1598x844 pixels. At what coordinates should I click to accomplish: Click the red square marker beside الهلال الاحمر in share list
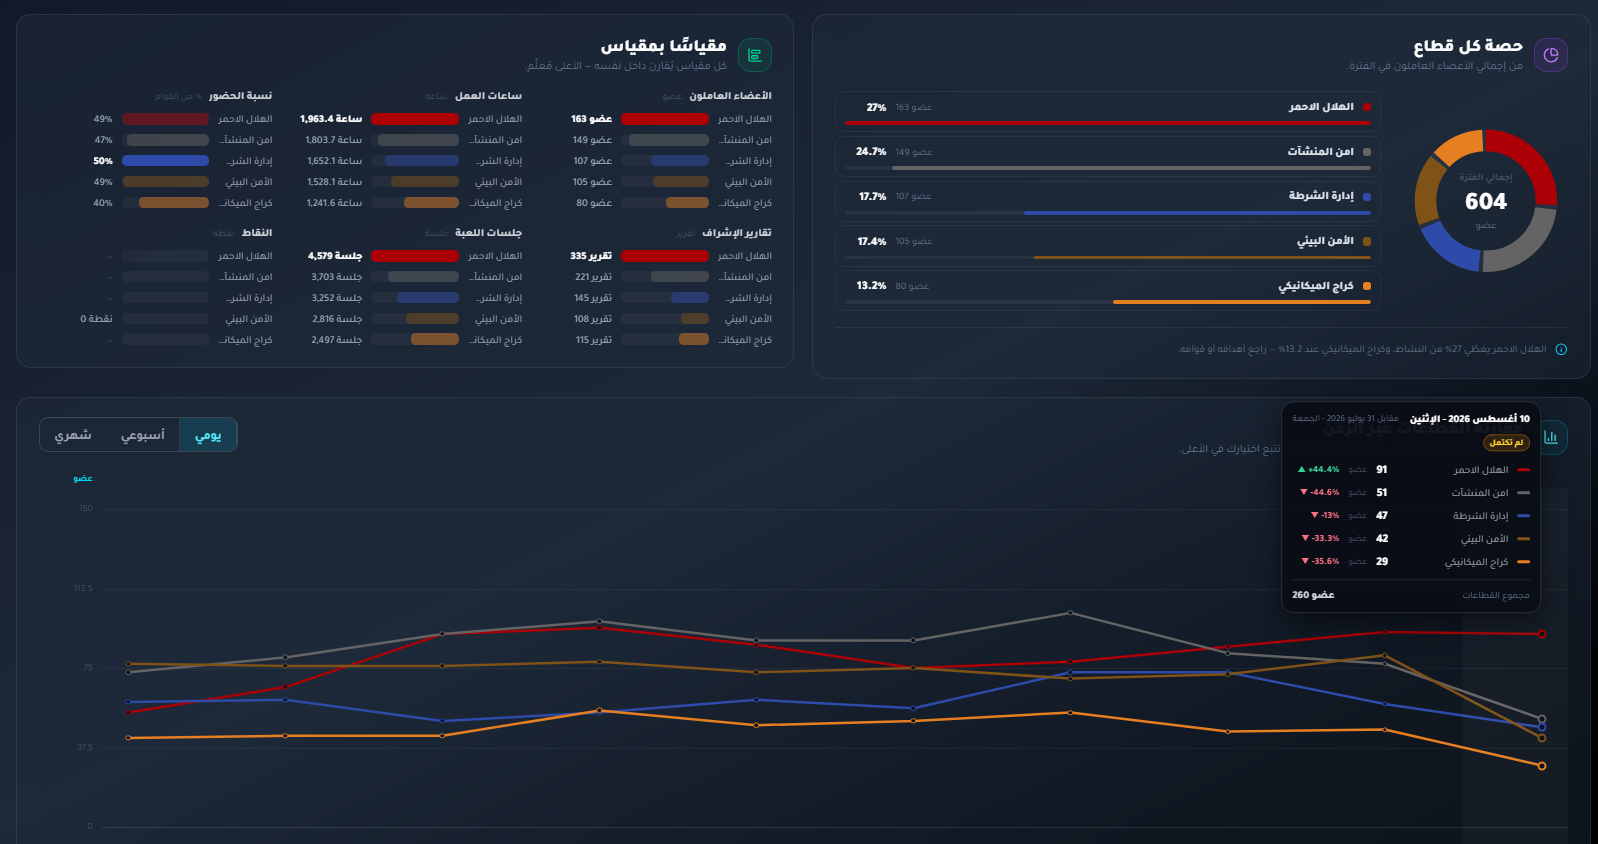pyautogui.click(x=1367, y=107)
